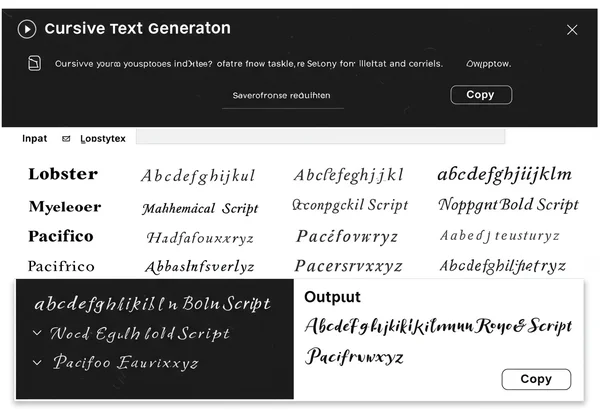Select the abcdefghjiijklm bold sample
The height and width of the screenshot is (420, 600).
505,175
